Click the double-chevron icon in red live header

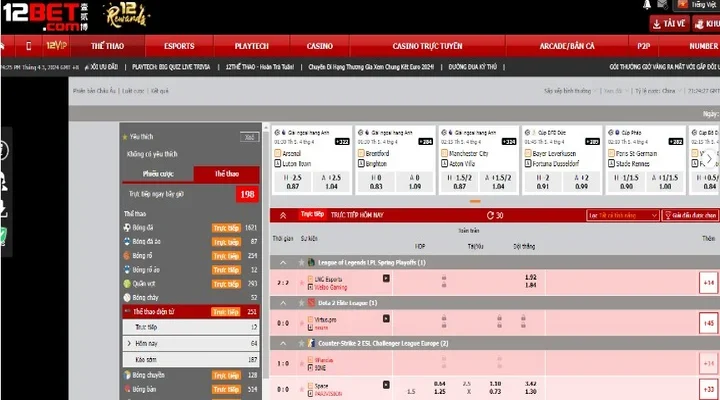tap(282, 215)
